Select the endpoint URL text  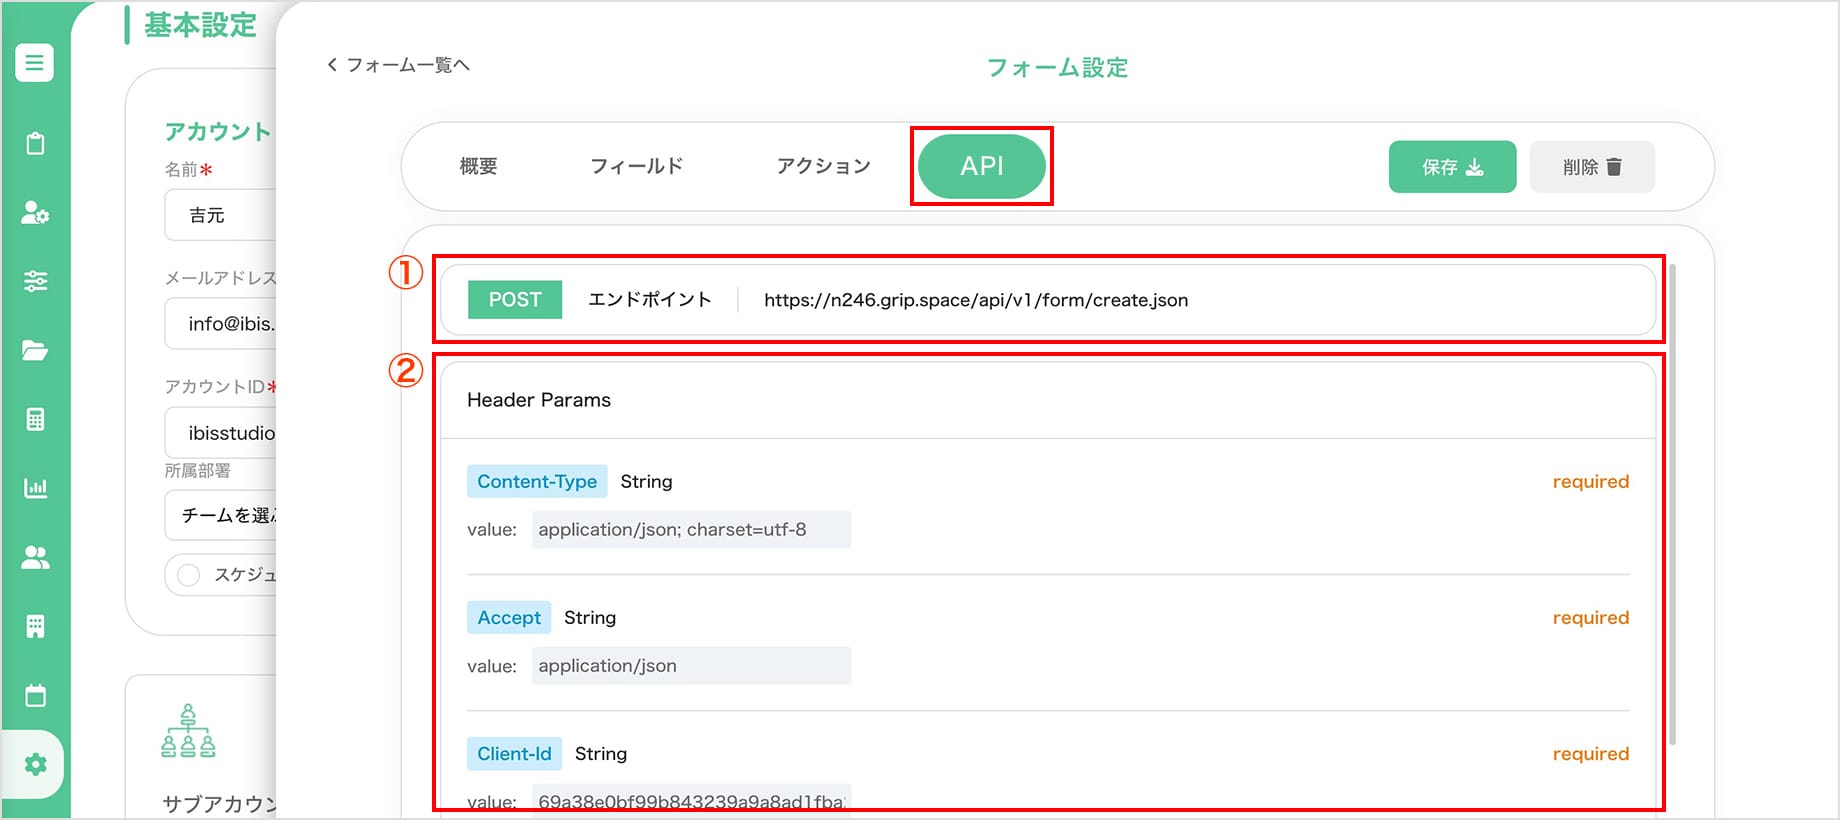pyautogui.click(x=976, y=300)
